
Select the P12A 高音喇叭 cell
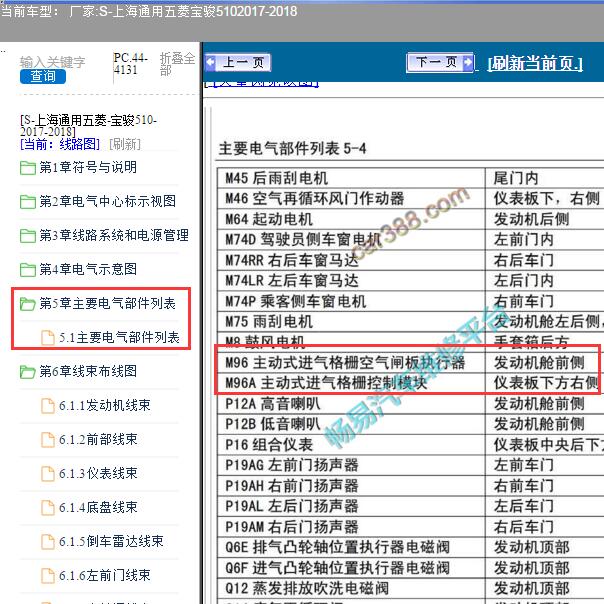click(x=351, y=404)
